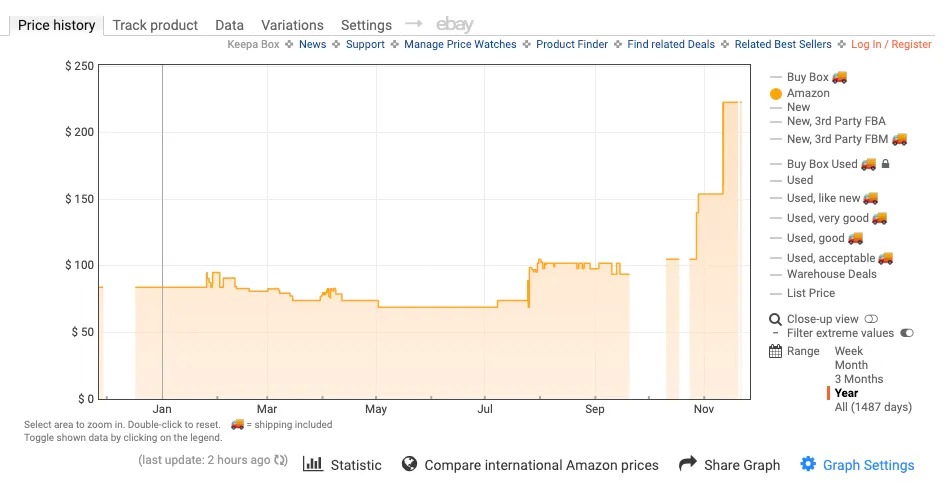The width and height of the screenshot is (949, 499).
Task: Choose the All (1487 days) range
Action: point(873,407)
